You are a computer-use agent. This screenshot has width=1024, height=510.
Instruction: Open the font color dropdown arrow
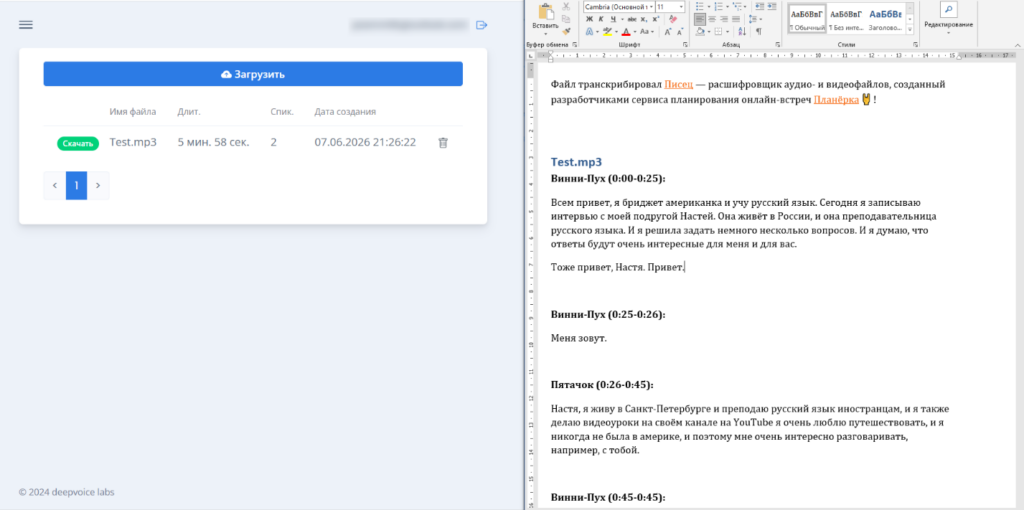pyautogui.click(x=635, y=31)
